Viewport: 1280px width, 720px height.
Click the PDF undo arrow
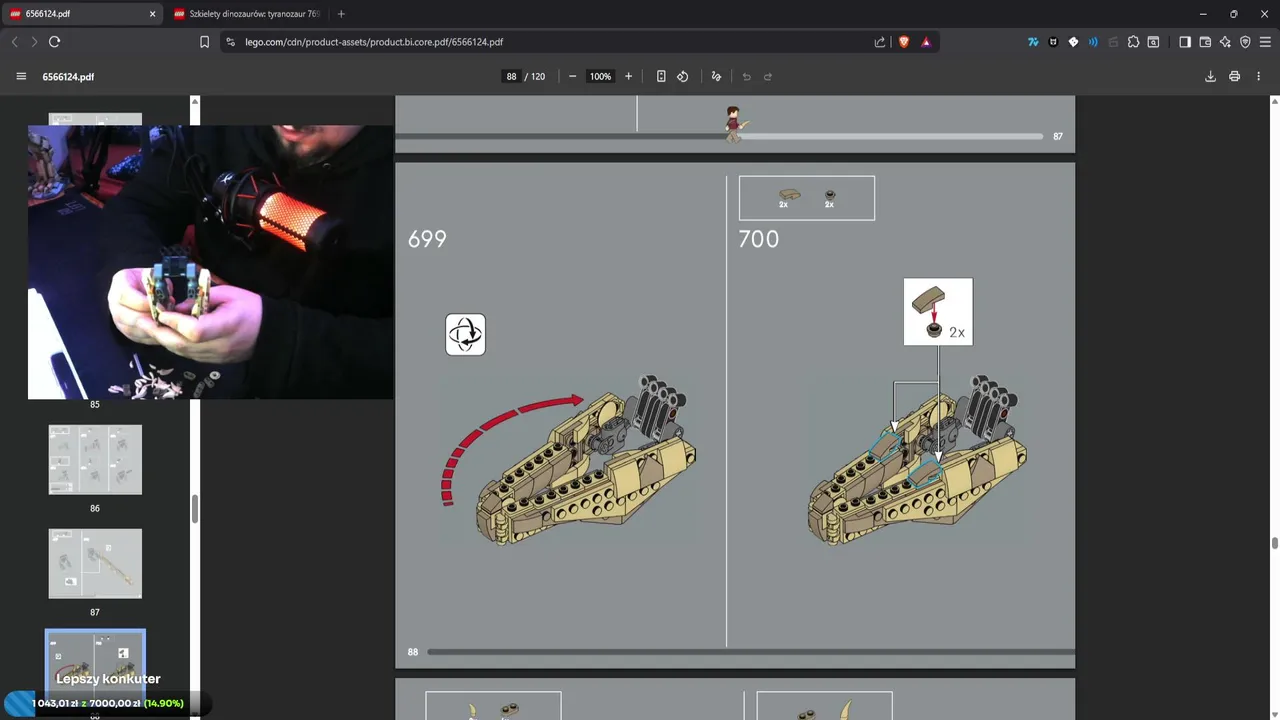point(746,76)
